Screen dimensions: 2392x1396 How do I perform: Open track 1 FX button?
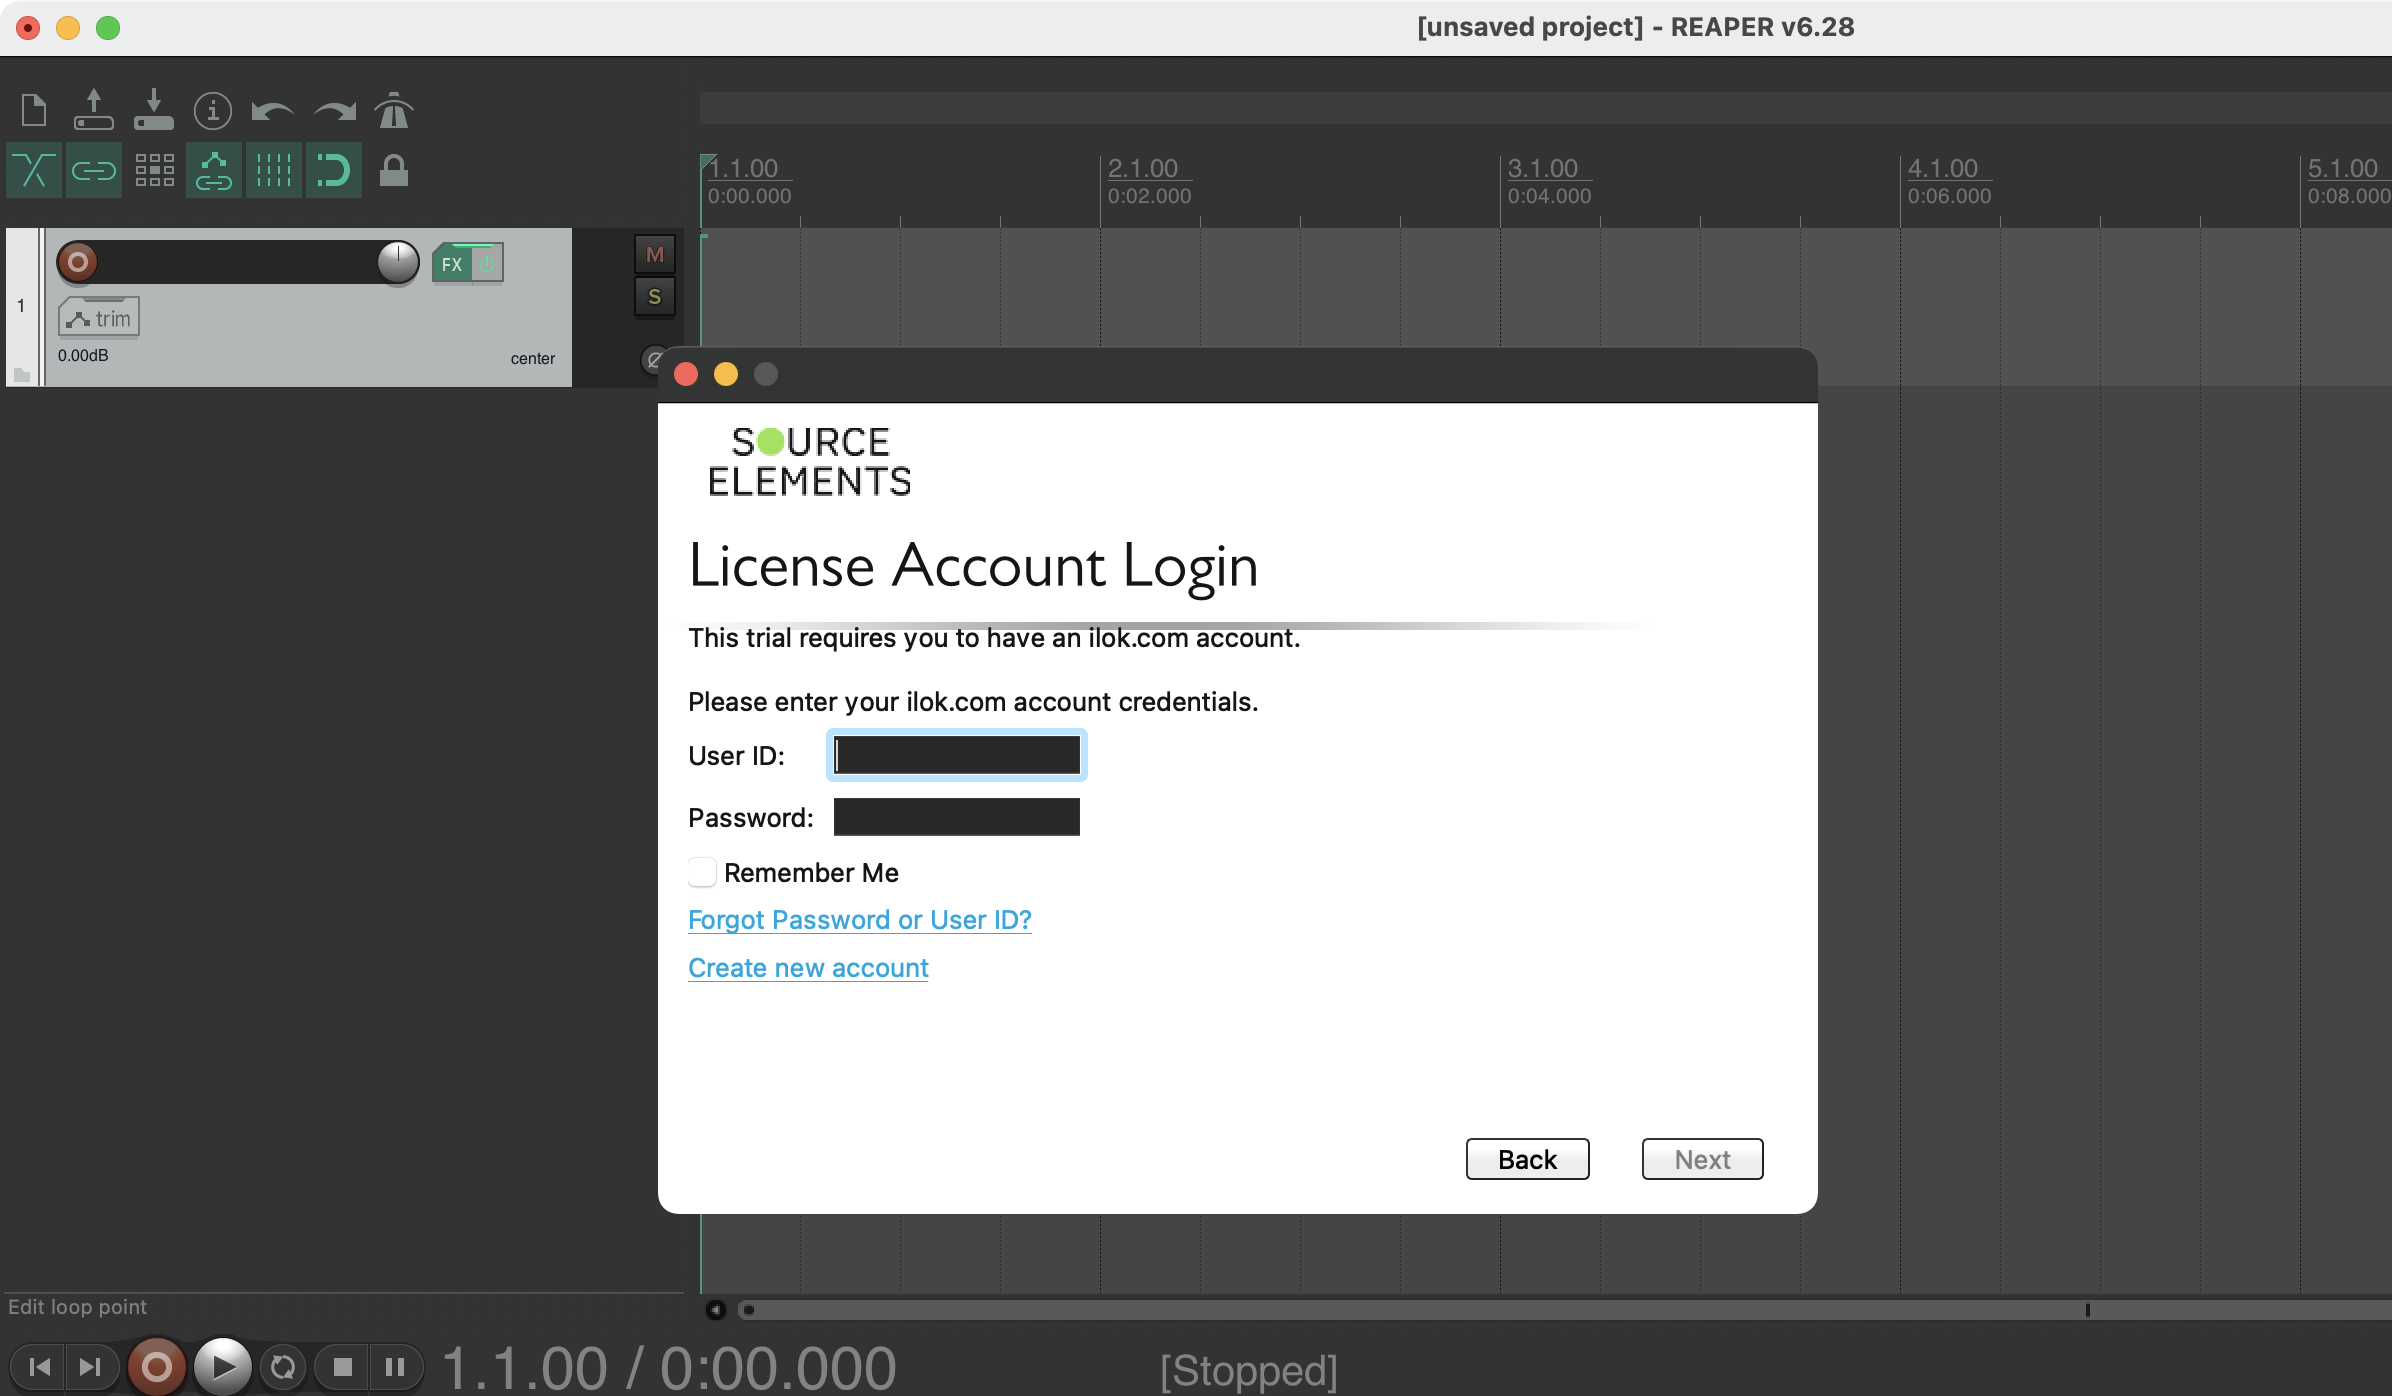coord(452,264)
